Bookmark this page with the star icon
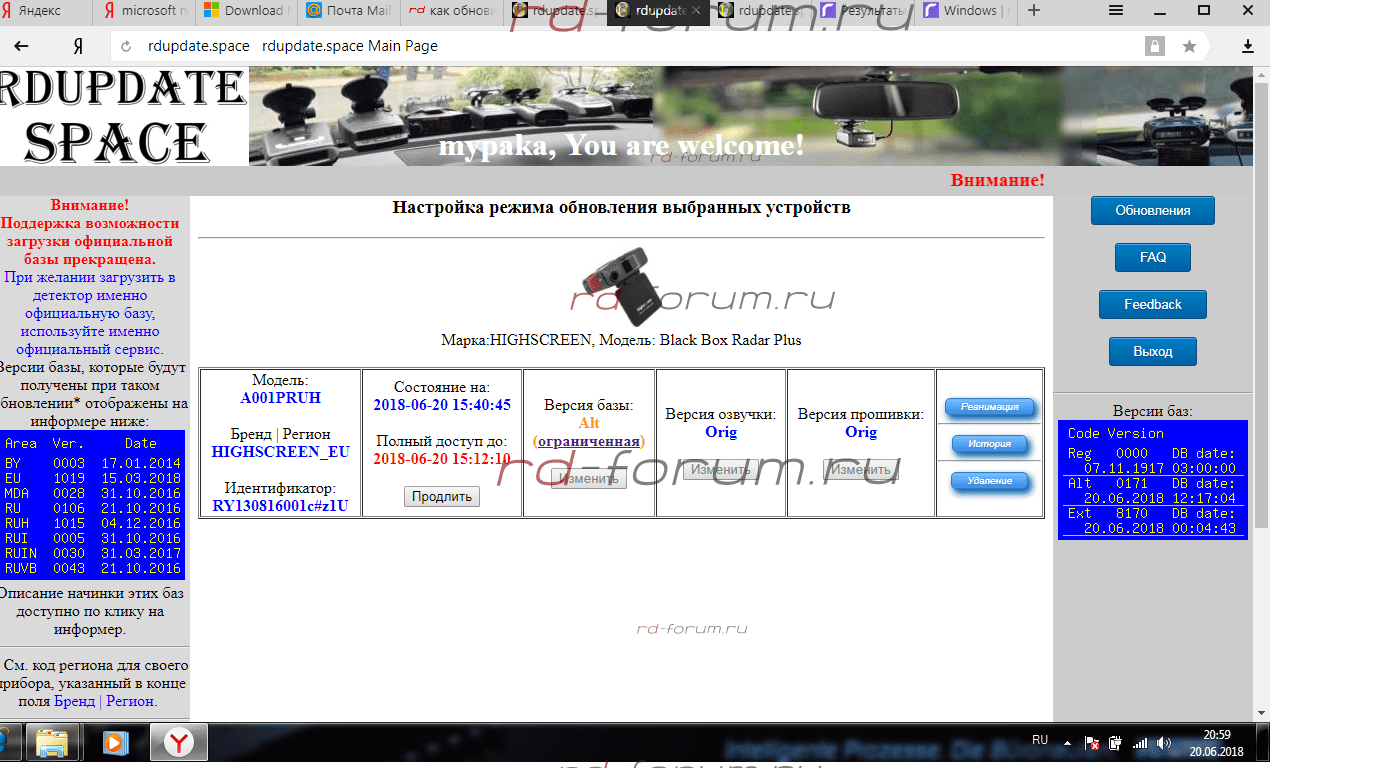This screenshot has width=1381, height=768. click(1189, 46)
